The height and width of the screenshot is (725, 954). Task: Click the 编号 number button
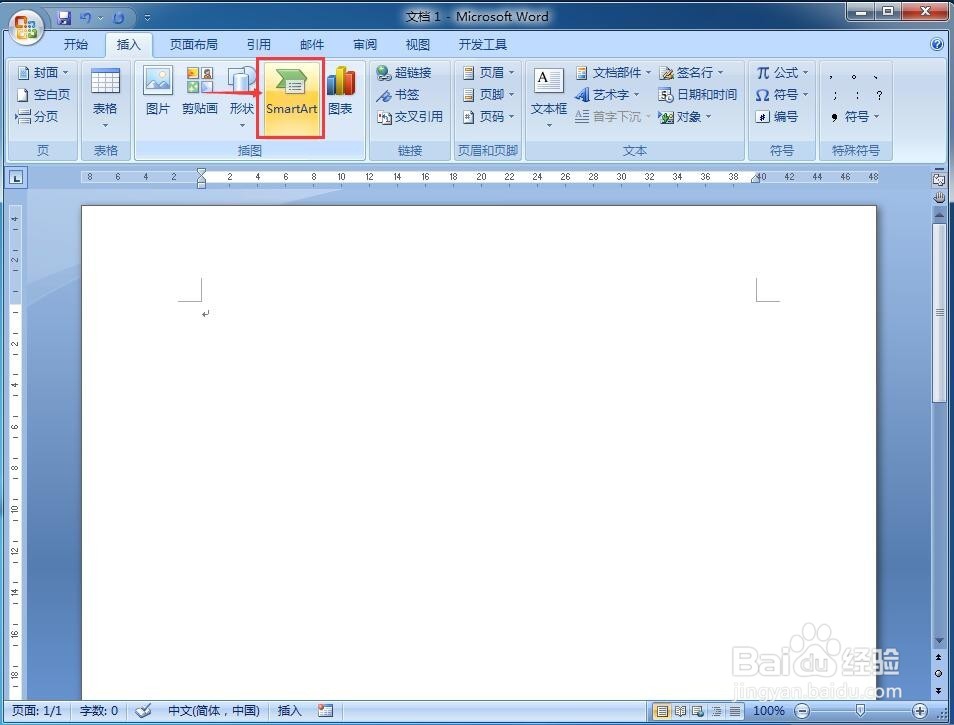(776, 116)
